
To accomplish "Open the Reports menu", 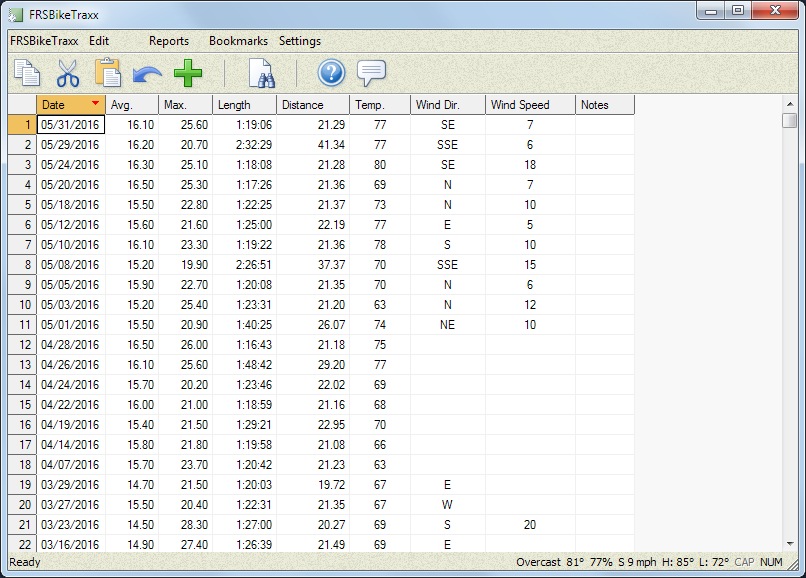I will (169, 41).
